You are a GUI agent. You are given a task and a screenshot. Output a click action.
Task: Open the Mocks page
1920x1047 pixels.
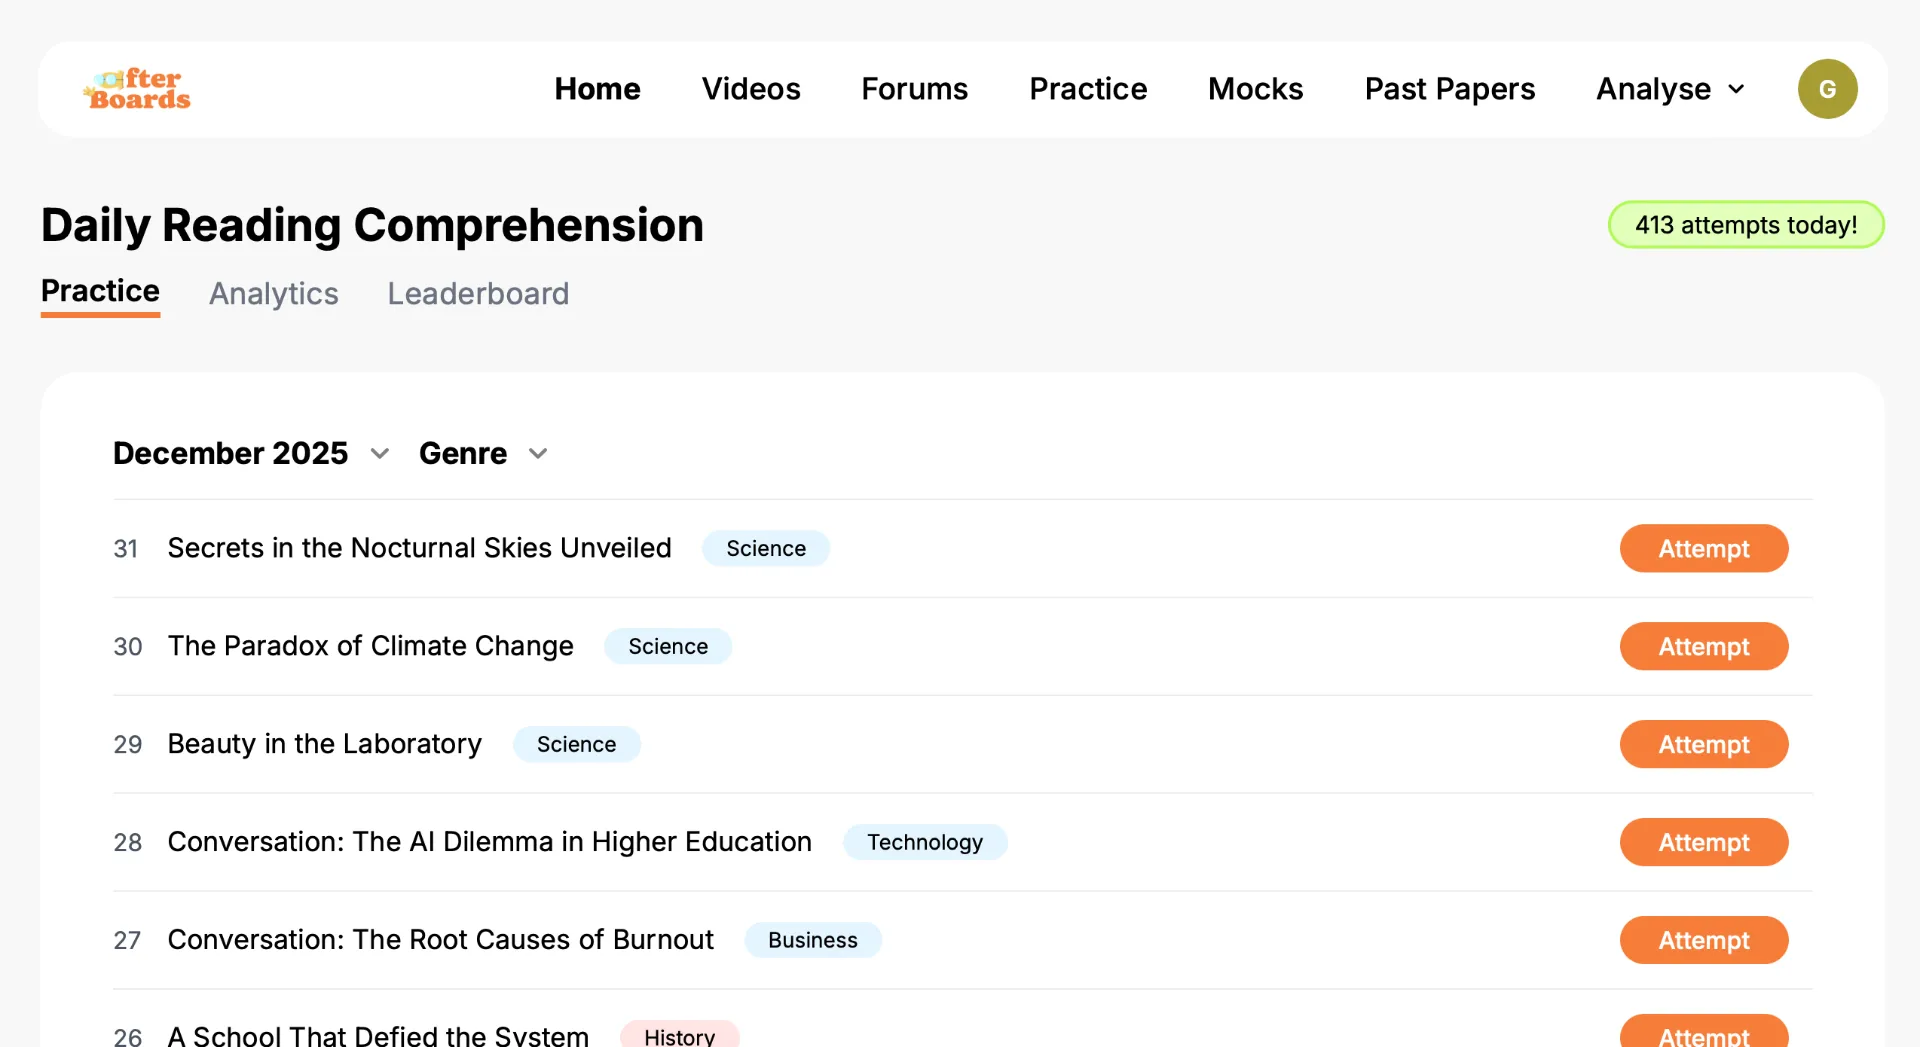click(x=1255, y=89)
